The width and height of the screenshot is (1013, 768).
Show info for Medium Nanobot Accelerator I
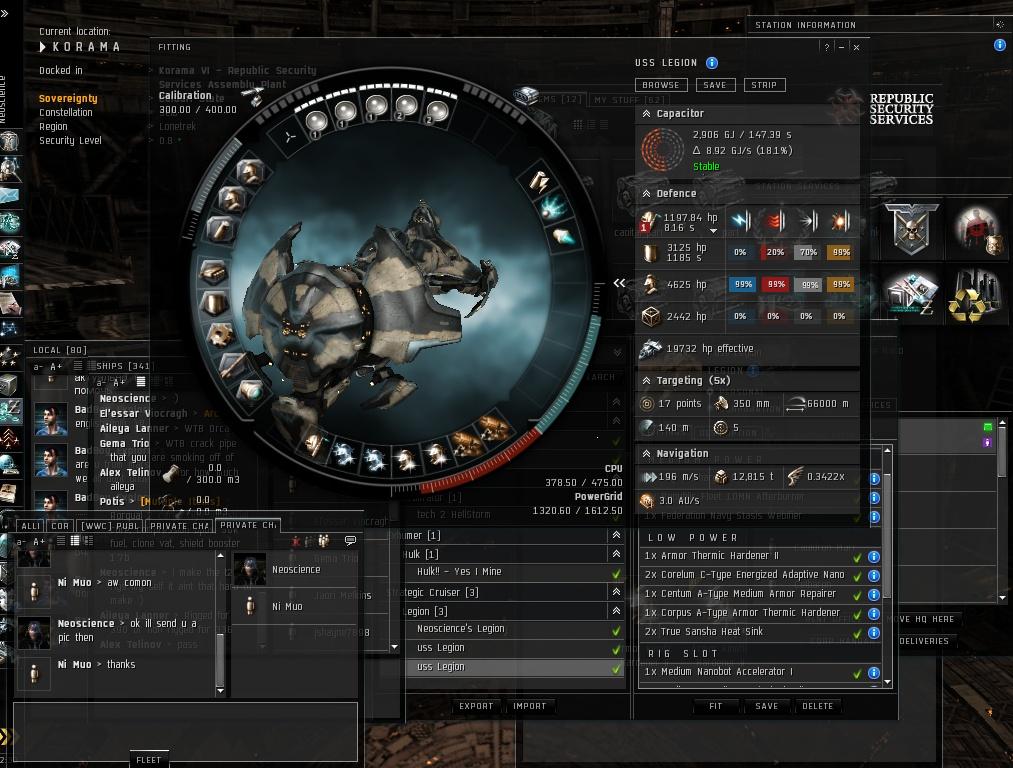873,672
